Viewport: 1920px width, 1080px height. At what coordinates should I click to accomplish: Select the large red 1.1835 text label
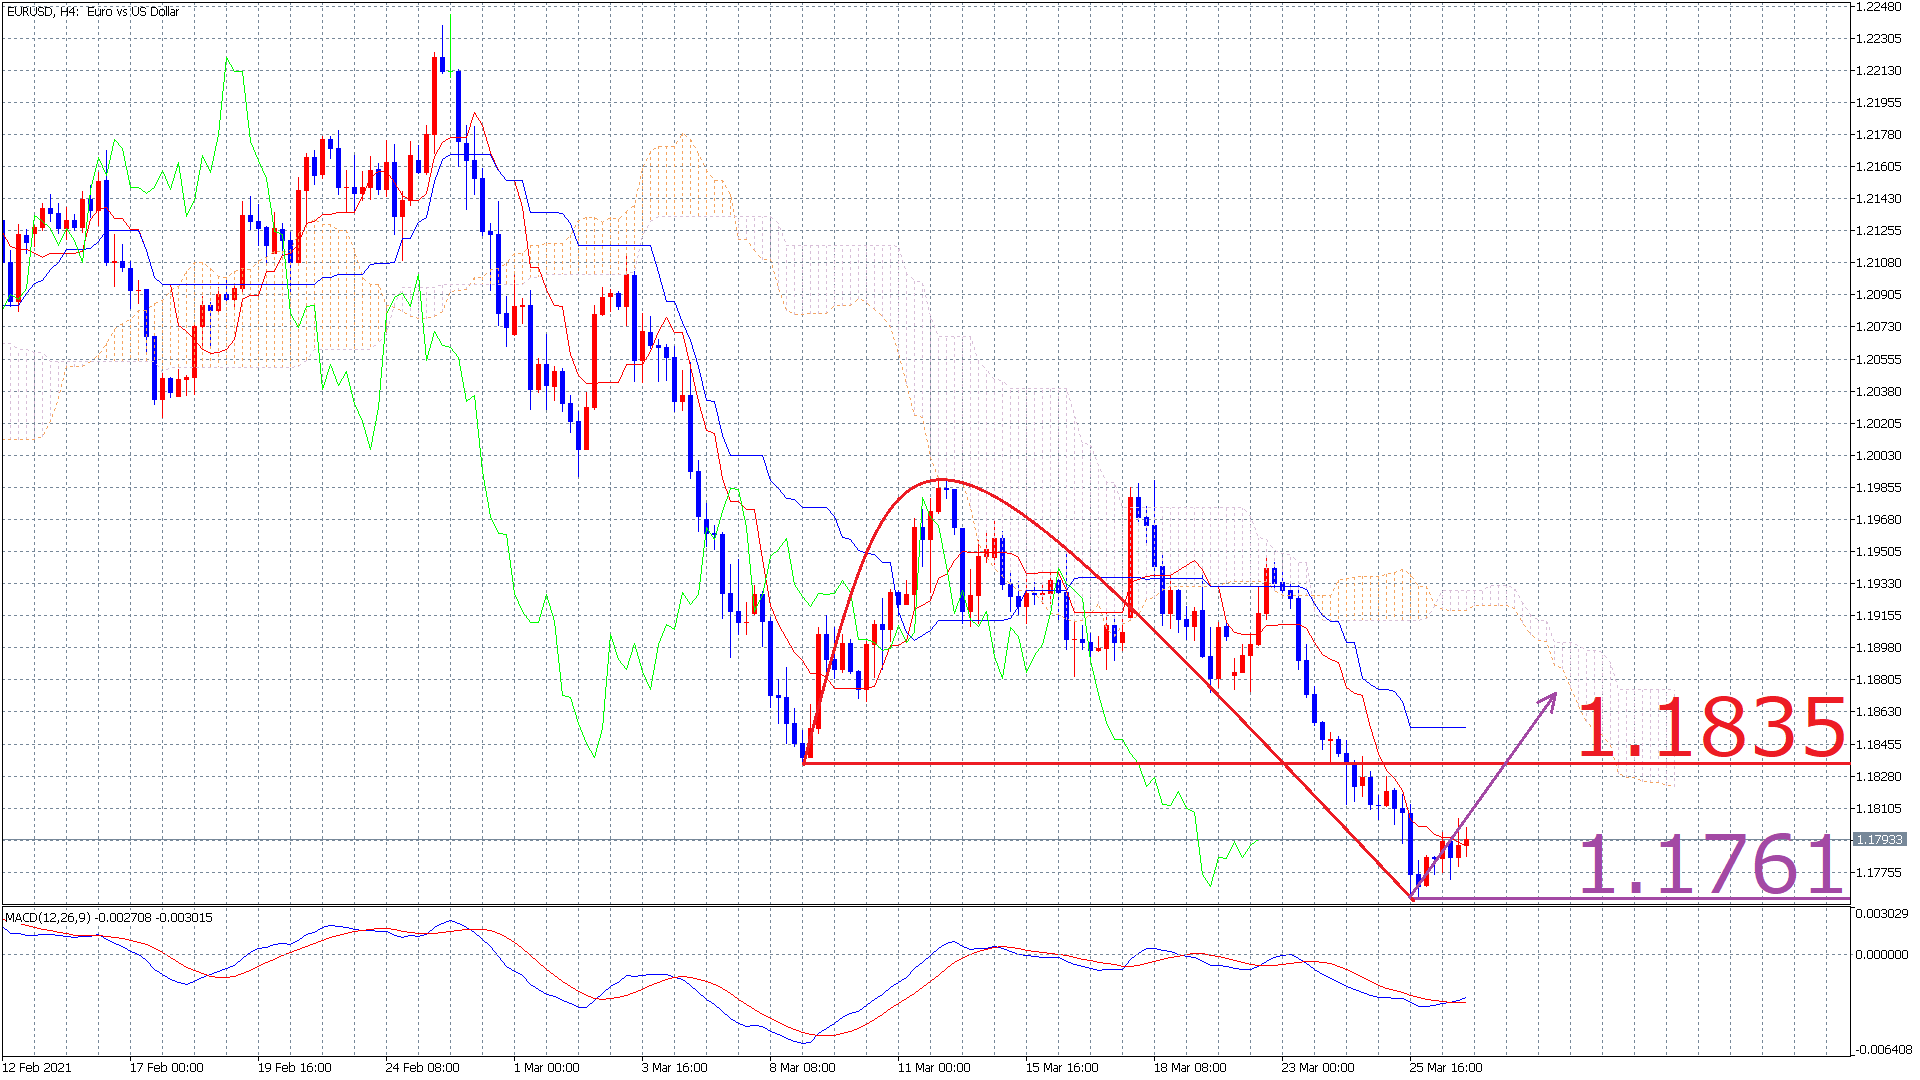click(x=1710, y=728)
